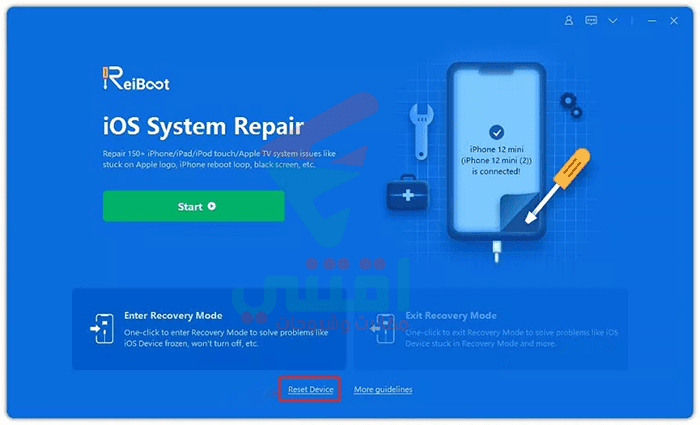Click the iPhone 12 mini connected text

[496, 160]
